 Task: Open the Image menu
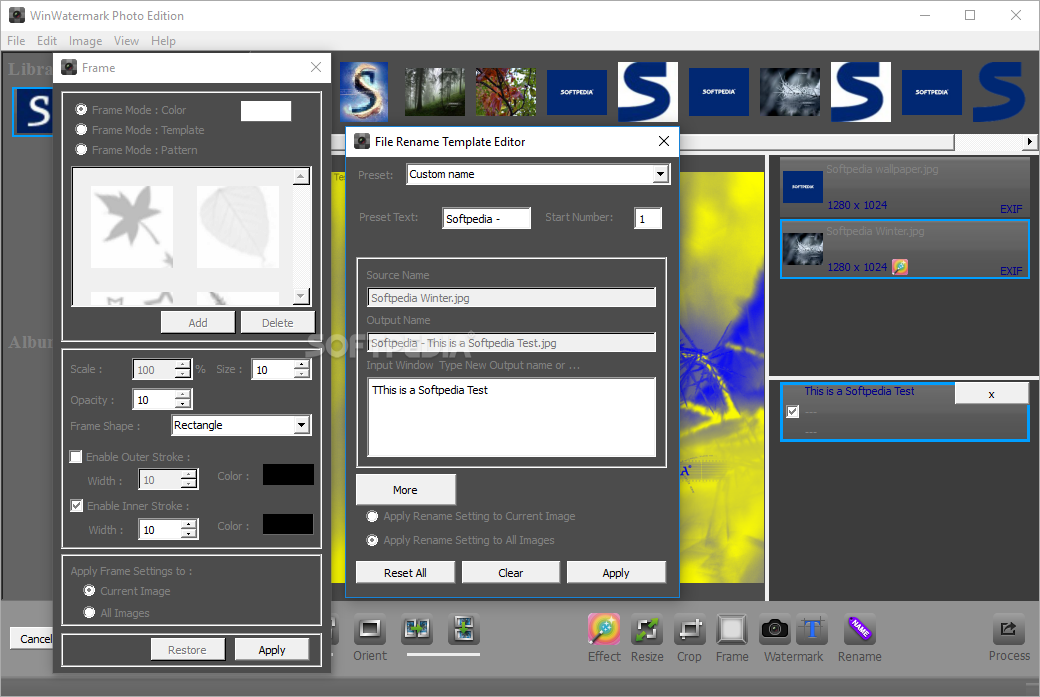click(x=85, y=40)
